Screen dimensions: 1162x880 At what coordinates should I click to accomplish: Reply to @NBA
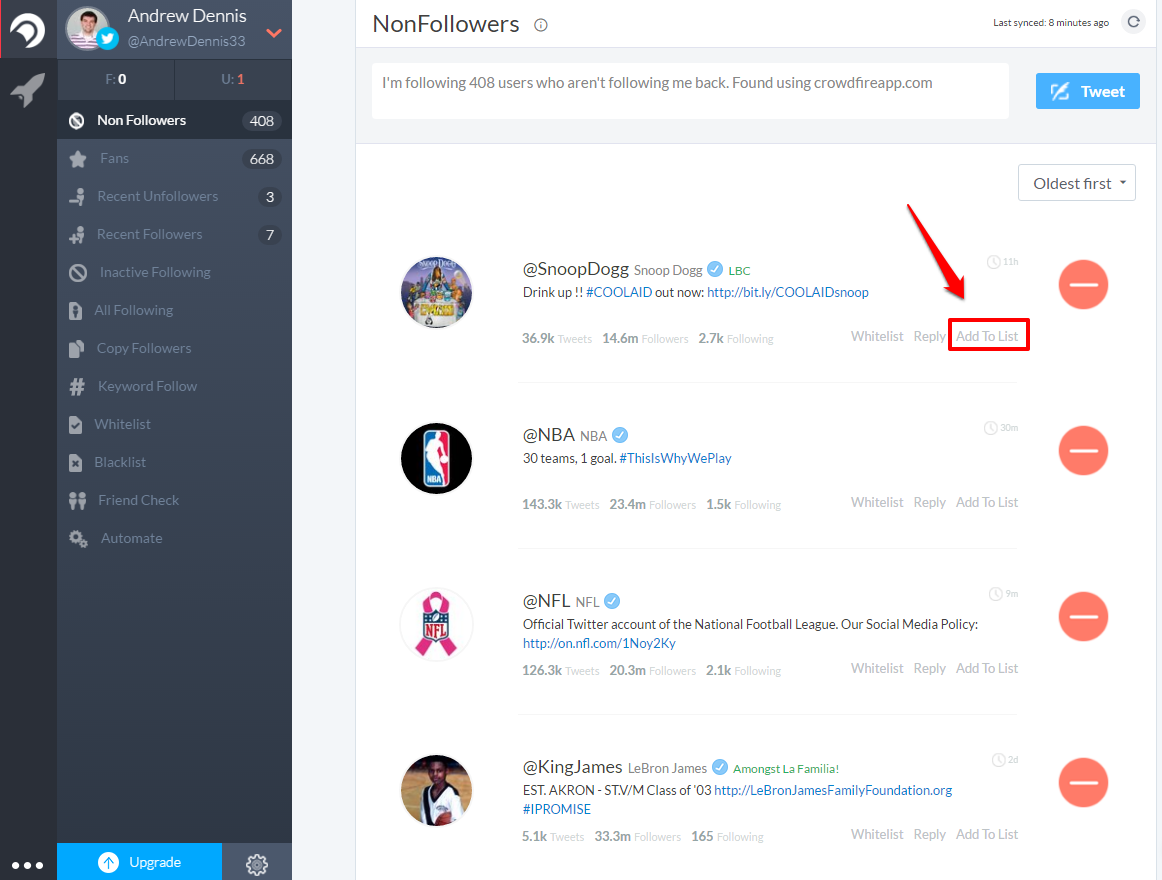(929, 503)
